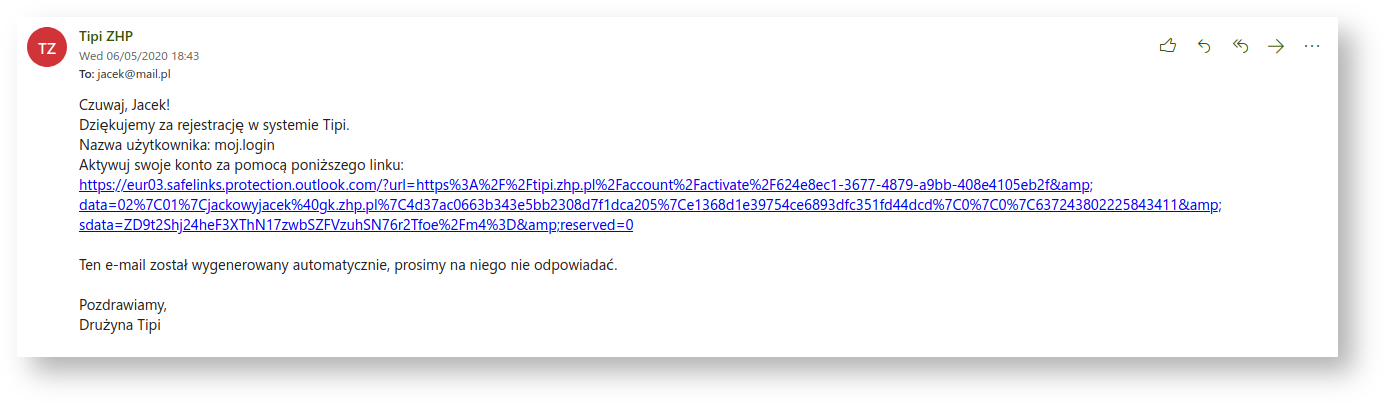Click the recipient address jacek@mail.pl
Screen dimensions: 1386x405
point(127,74)
